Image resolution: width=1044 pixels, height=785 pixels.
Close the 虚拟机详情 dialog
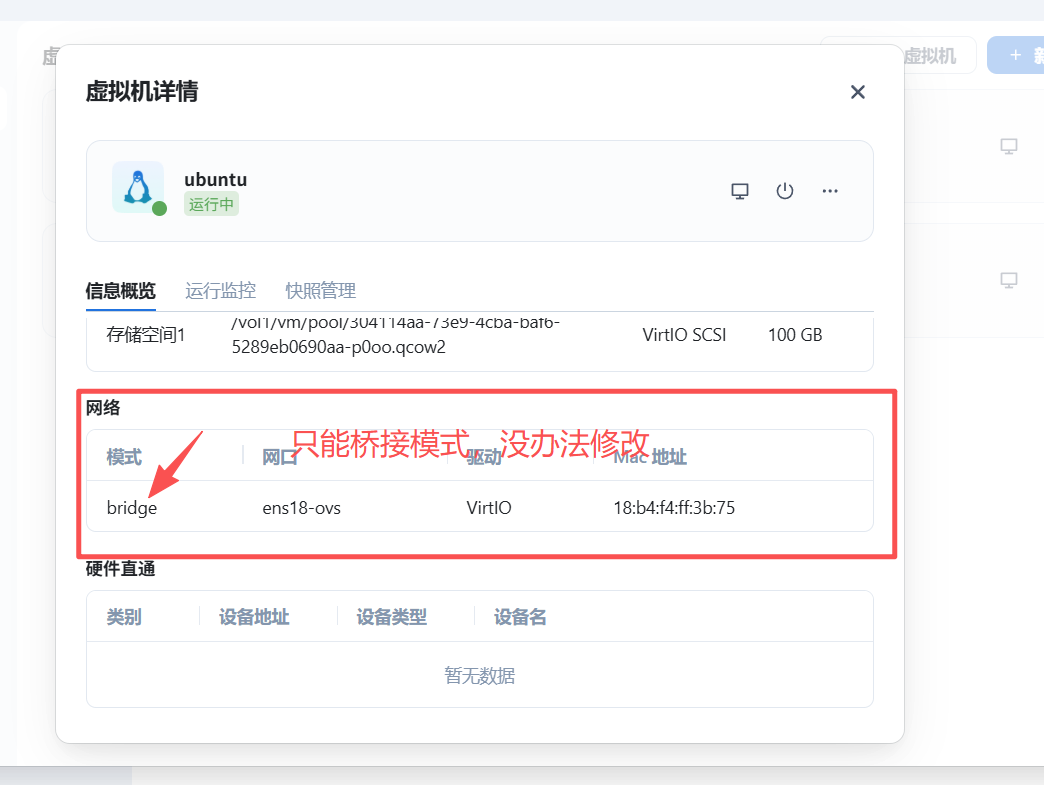(857, 92)
